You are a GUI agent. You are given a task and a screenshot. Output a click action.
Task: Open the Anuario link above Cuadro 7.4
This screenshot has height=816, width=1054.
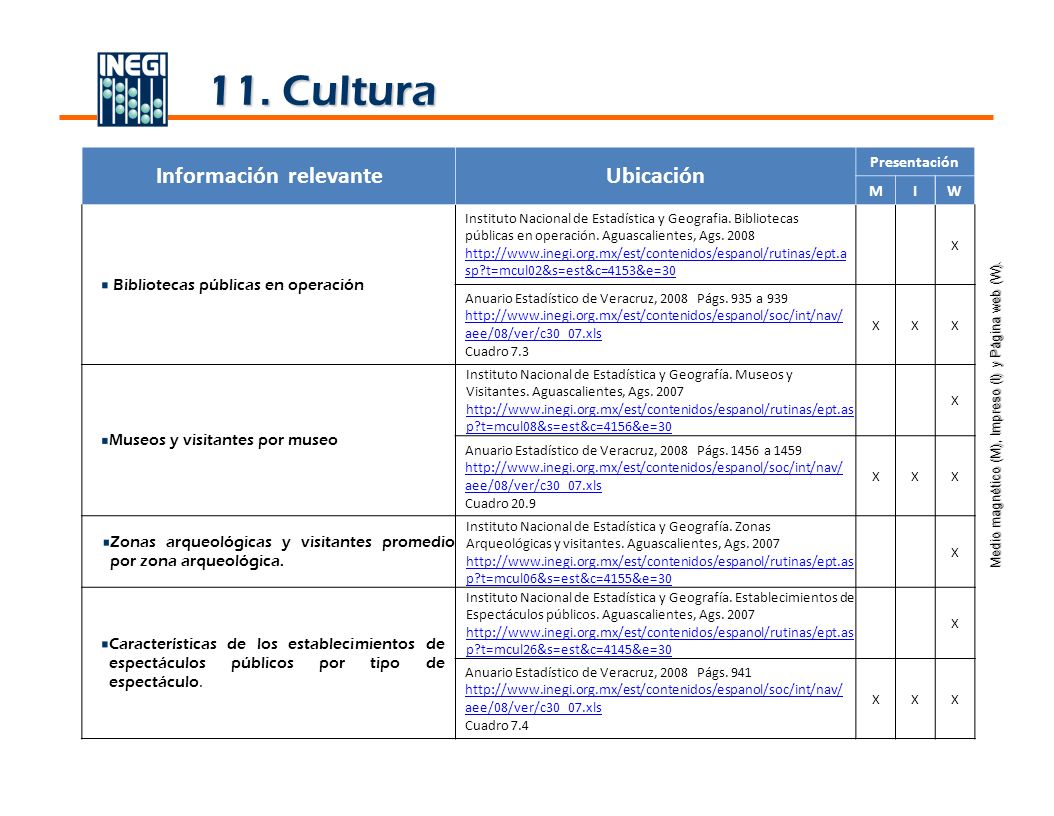click(x=653, y=698)
